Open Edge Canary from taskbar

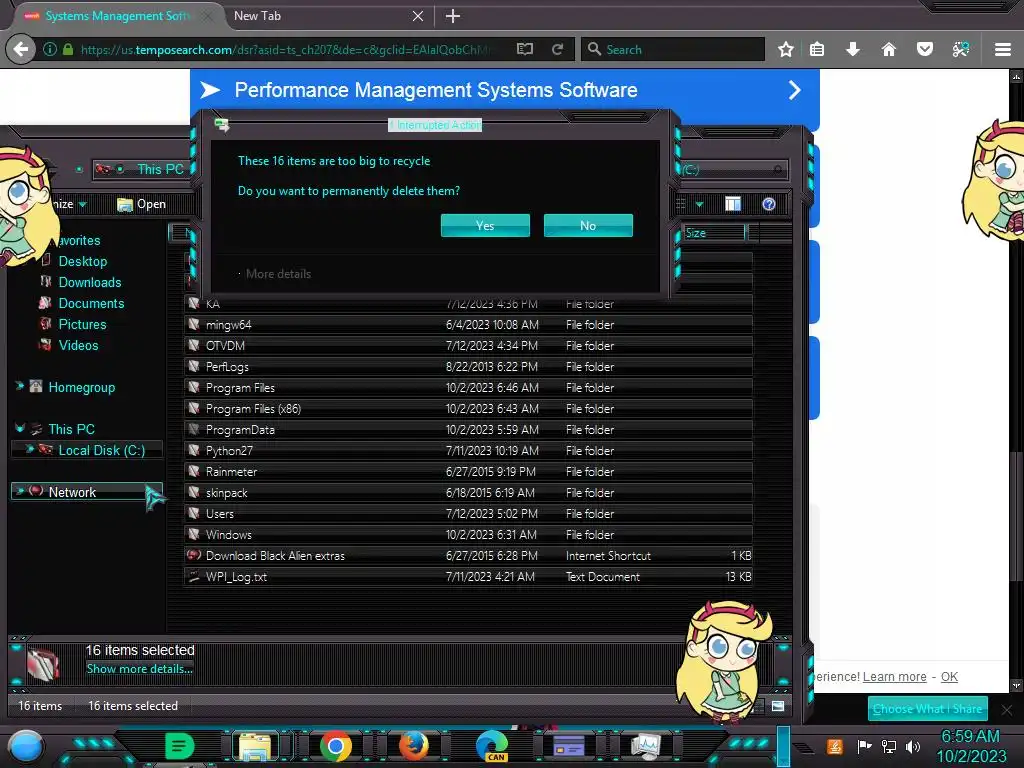tap(492, 746)
